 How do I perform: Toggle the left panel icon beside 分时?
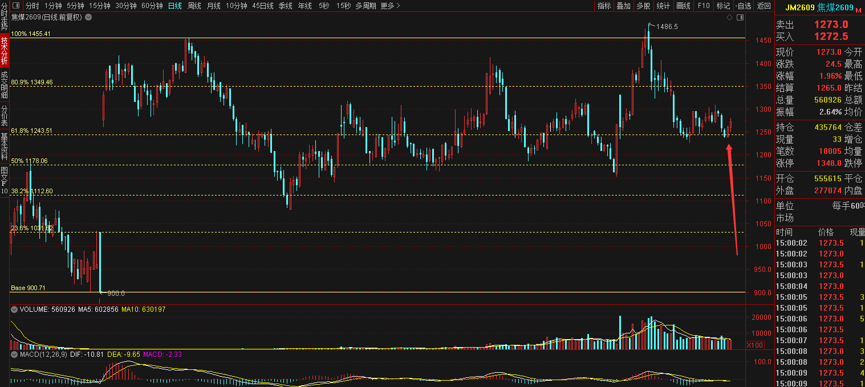pos(16,6)
